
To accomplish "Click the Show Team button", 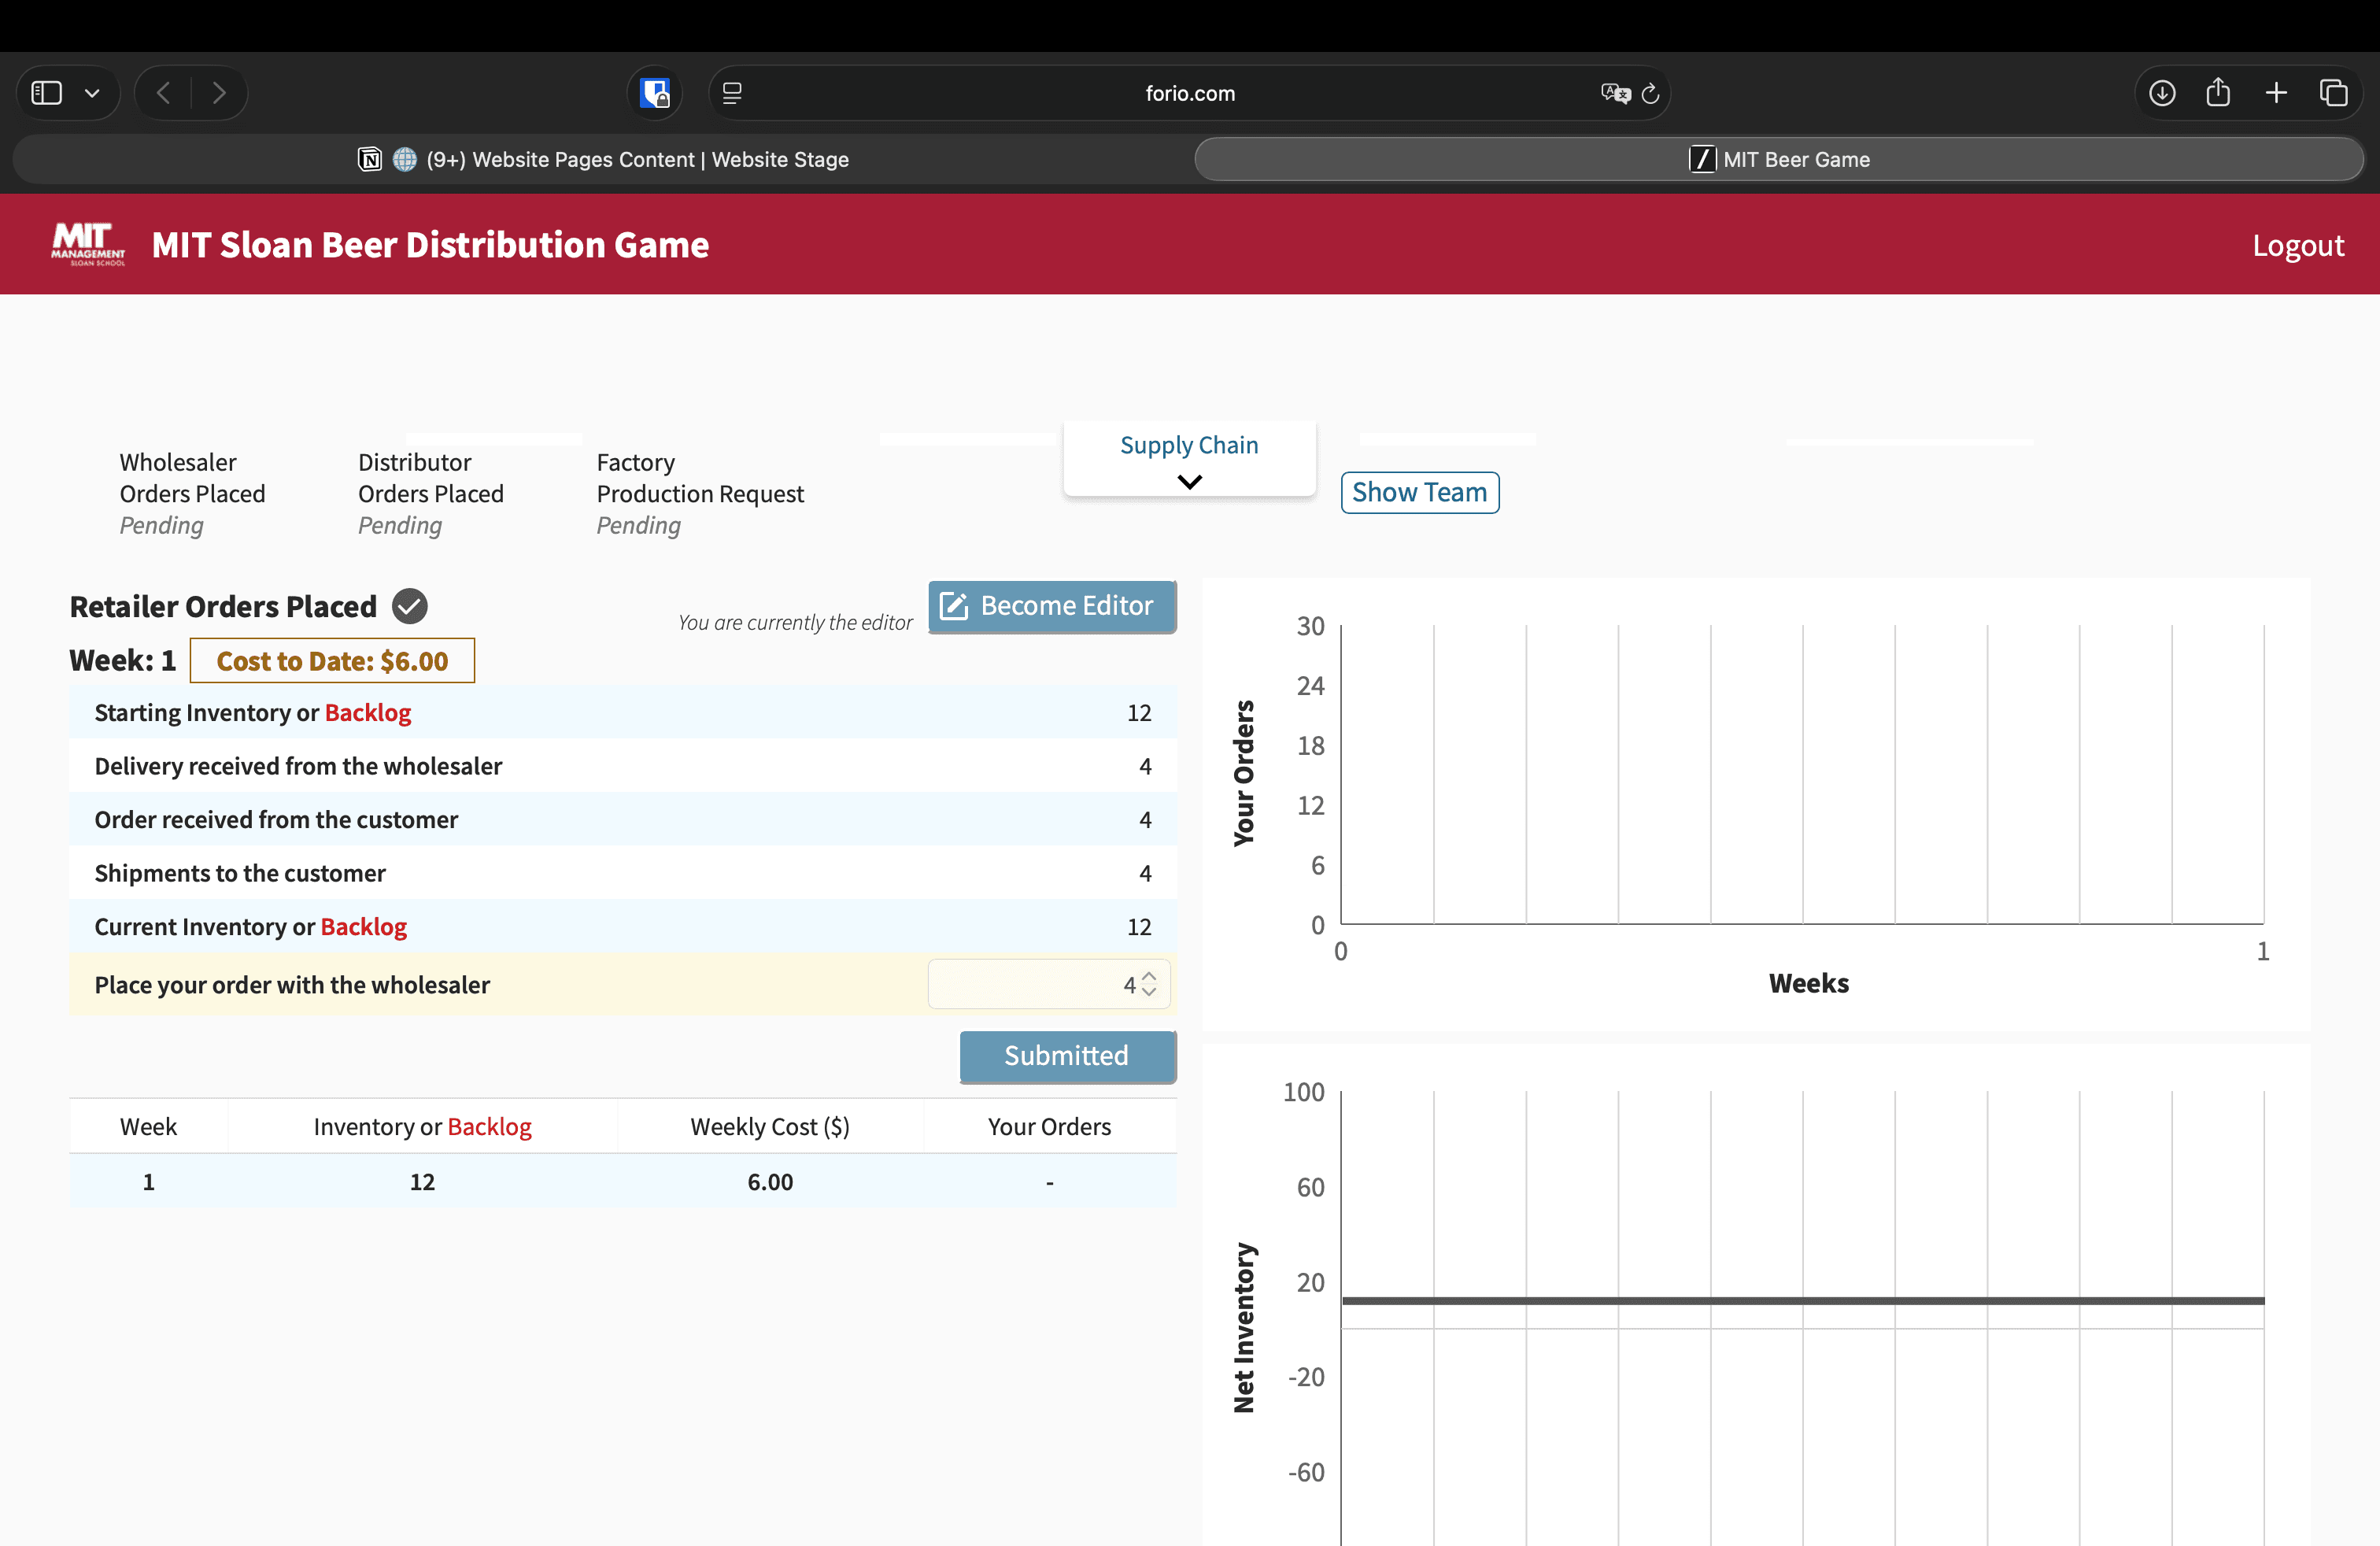I will (1419, 492).
